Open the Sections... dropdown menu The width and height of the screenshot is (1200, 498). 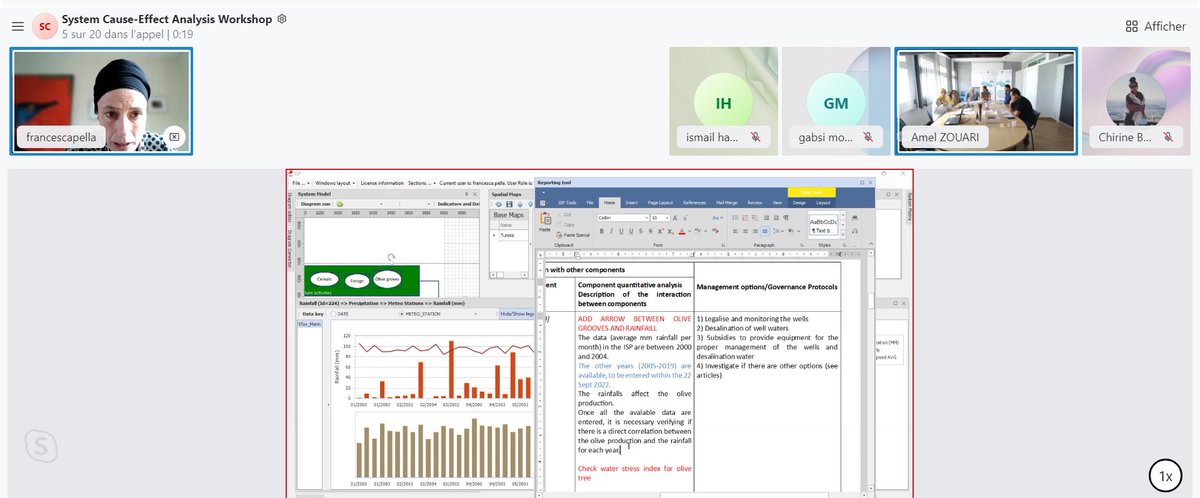[x=421, y=184]
